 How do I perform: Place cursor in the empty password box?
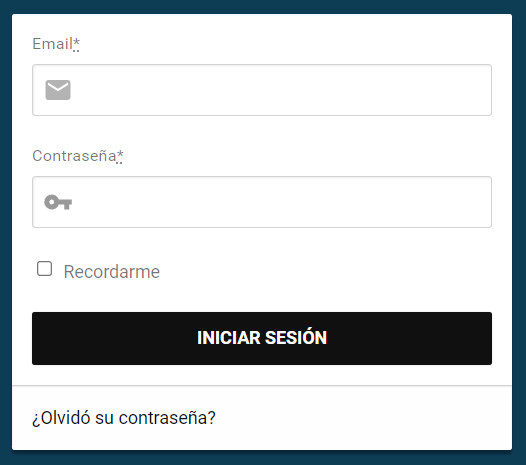click(262, 202)
